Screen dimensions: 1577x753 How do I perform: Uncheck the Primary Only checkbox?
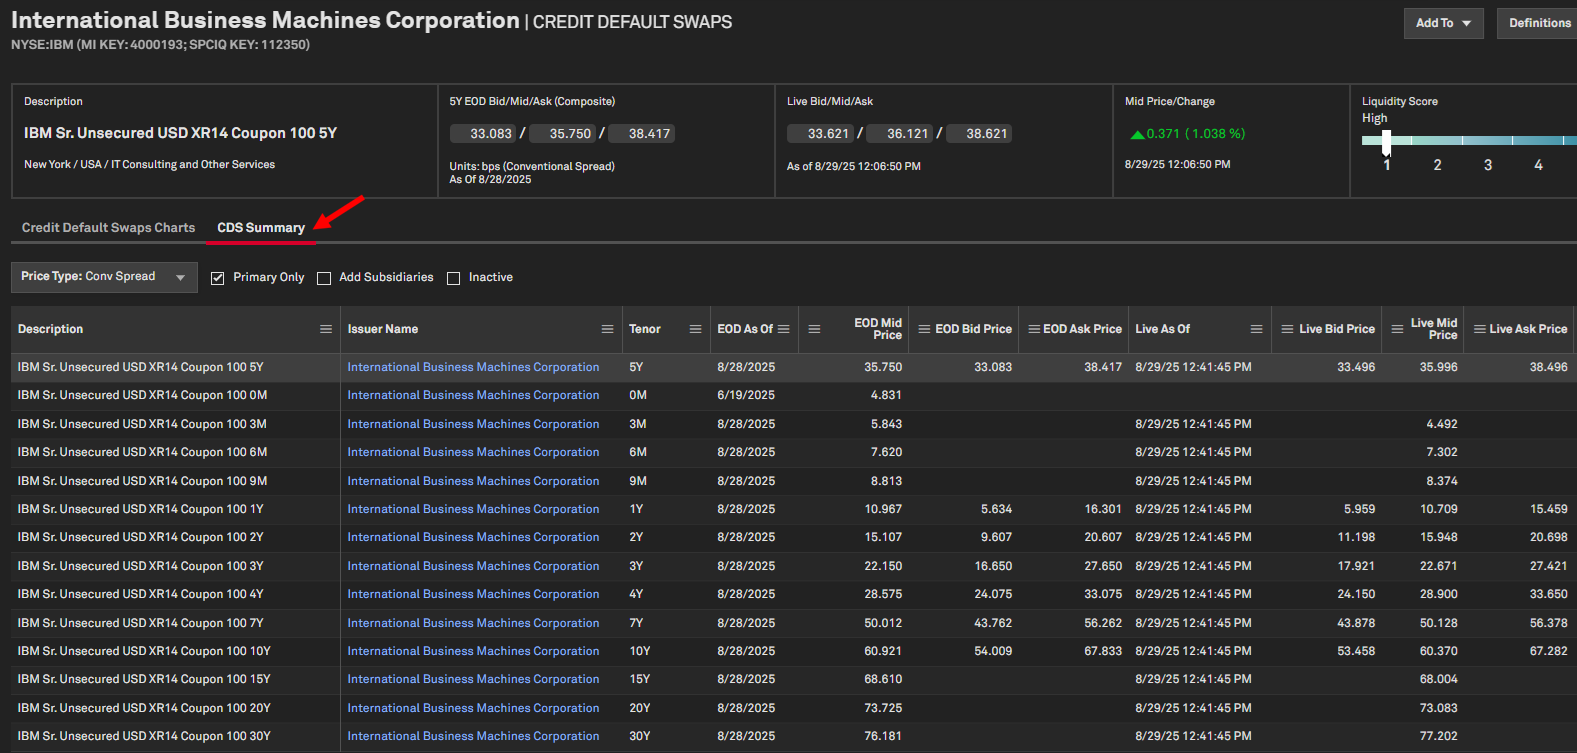218,278
